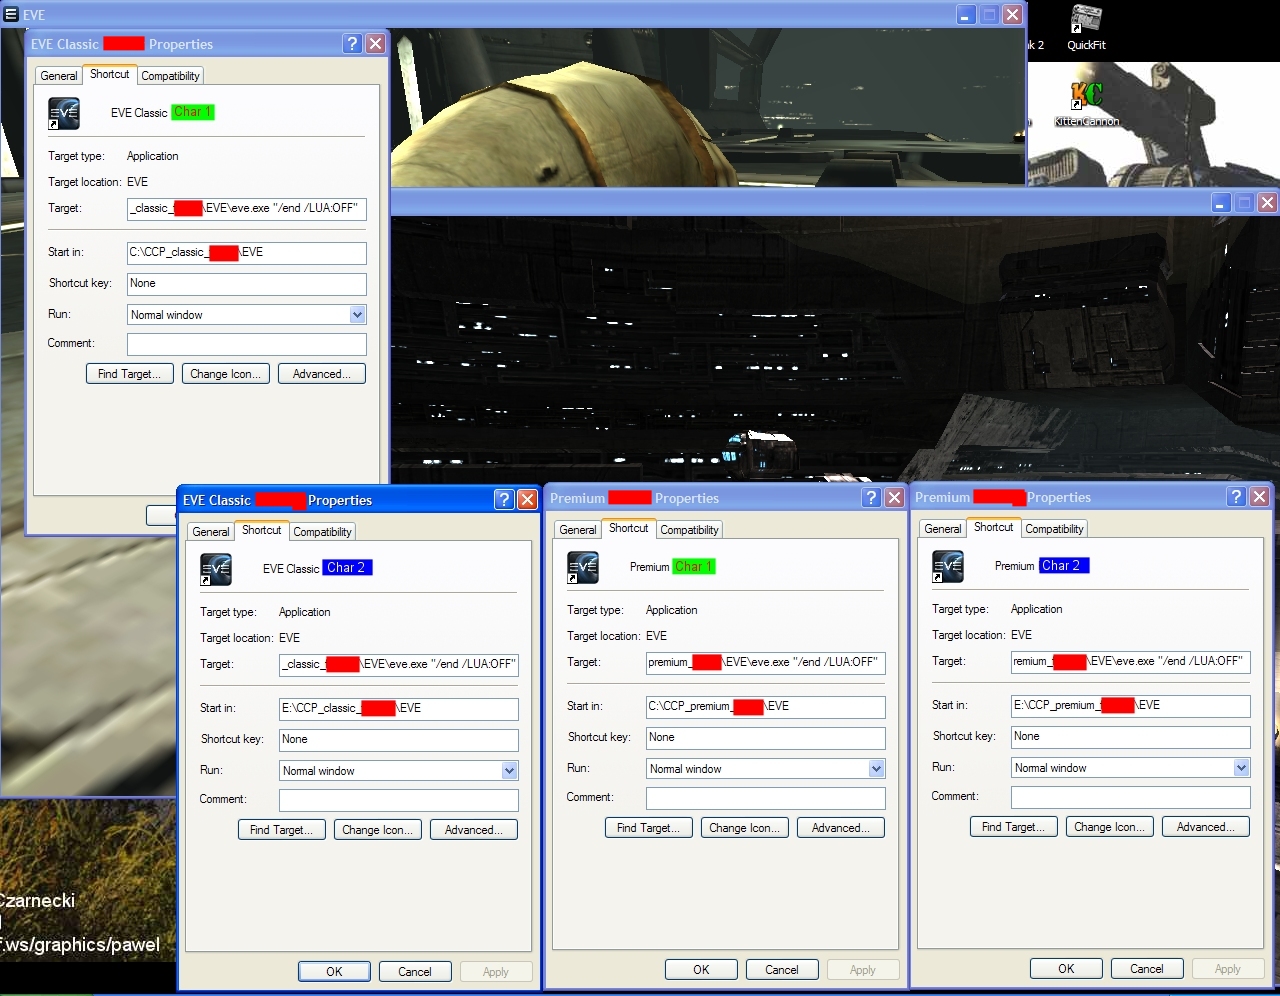
Task: Click Find Target in Premium Char 1 dialog
Action: [x=649, y=828]
